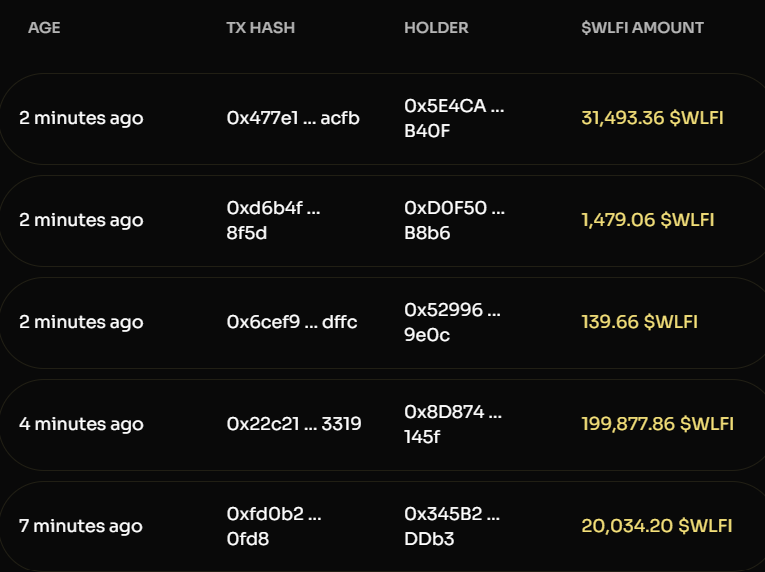Select the 31,493.36 $WLFI amount
This screenshot has width=765, height=572.
[x=652, y=118]
